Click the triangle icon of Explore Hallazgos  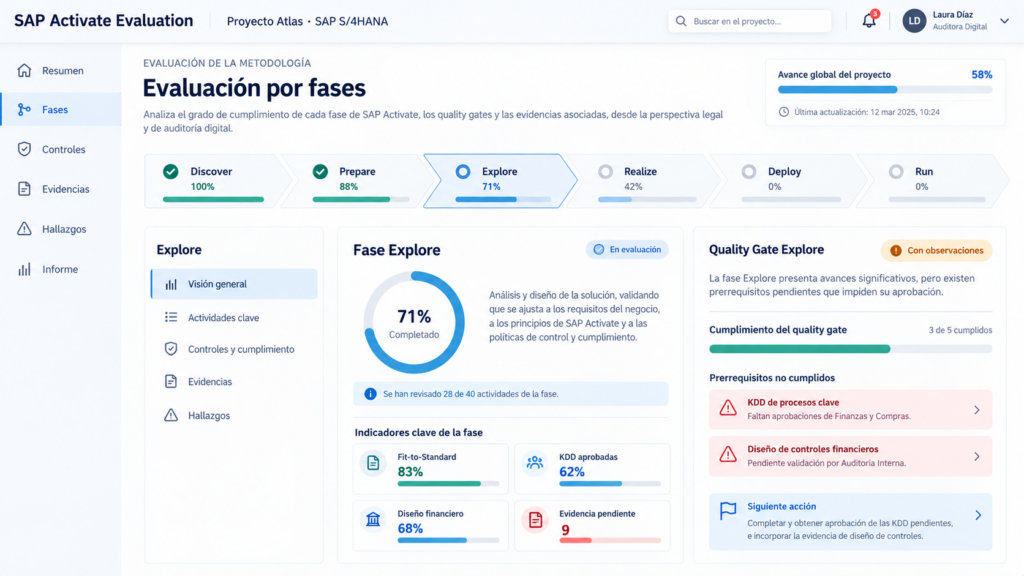pyautogui.click(x=171, y=415)
